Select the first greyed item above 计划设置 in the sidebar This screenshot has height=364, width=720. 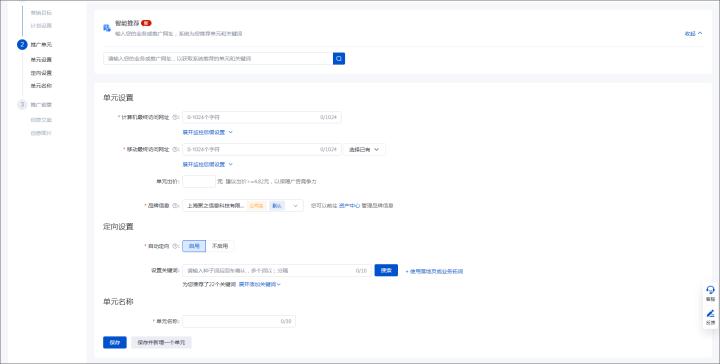click(41, 12)
